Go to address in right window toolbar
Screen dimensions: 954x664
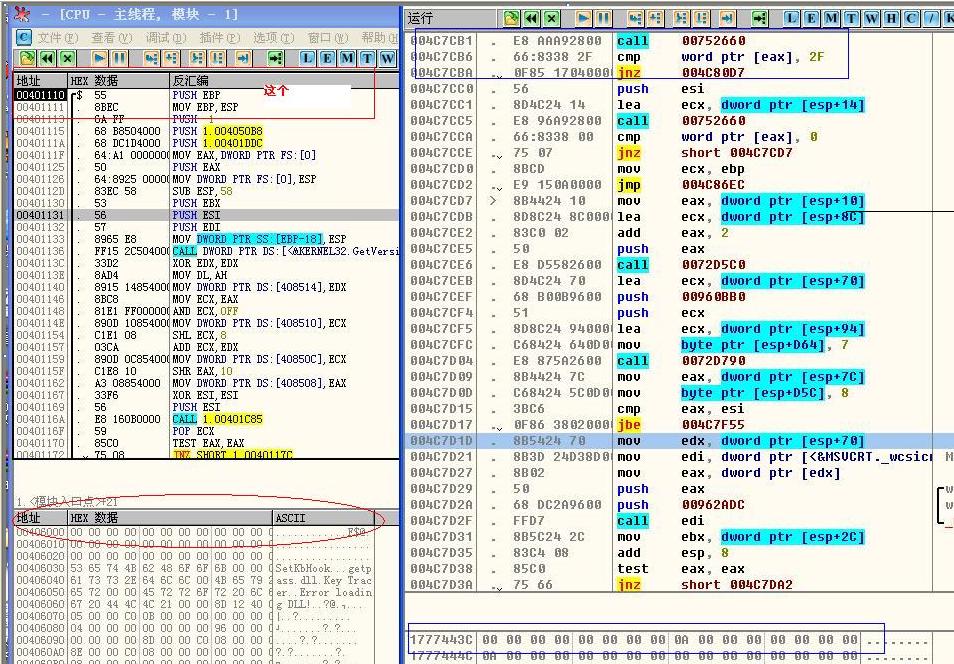[x=760, y=18]
